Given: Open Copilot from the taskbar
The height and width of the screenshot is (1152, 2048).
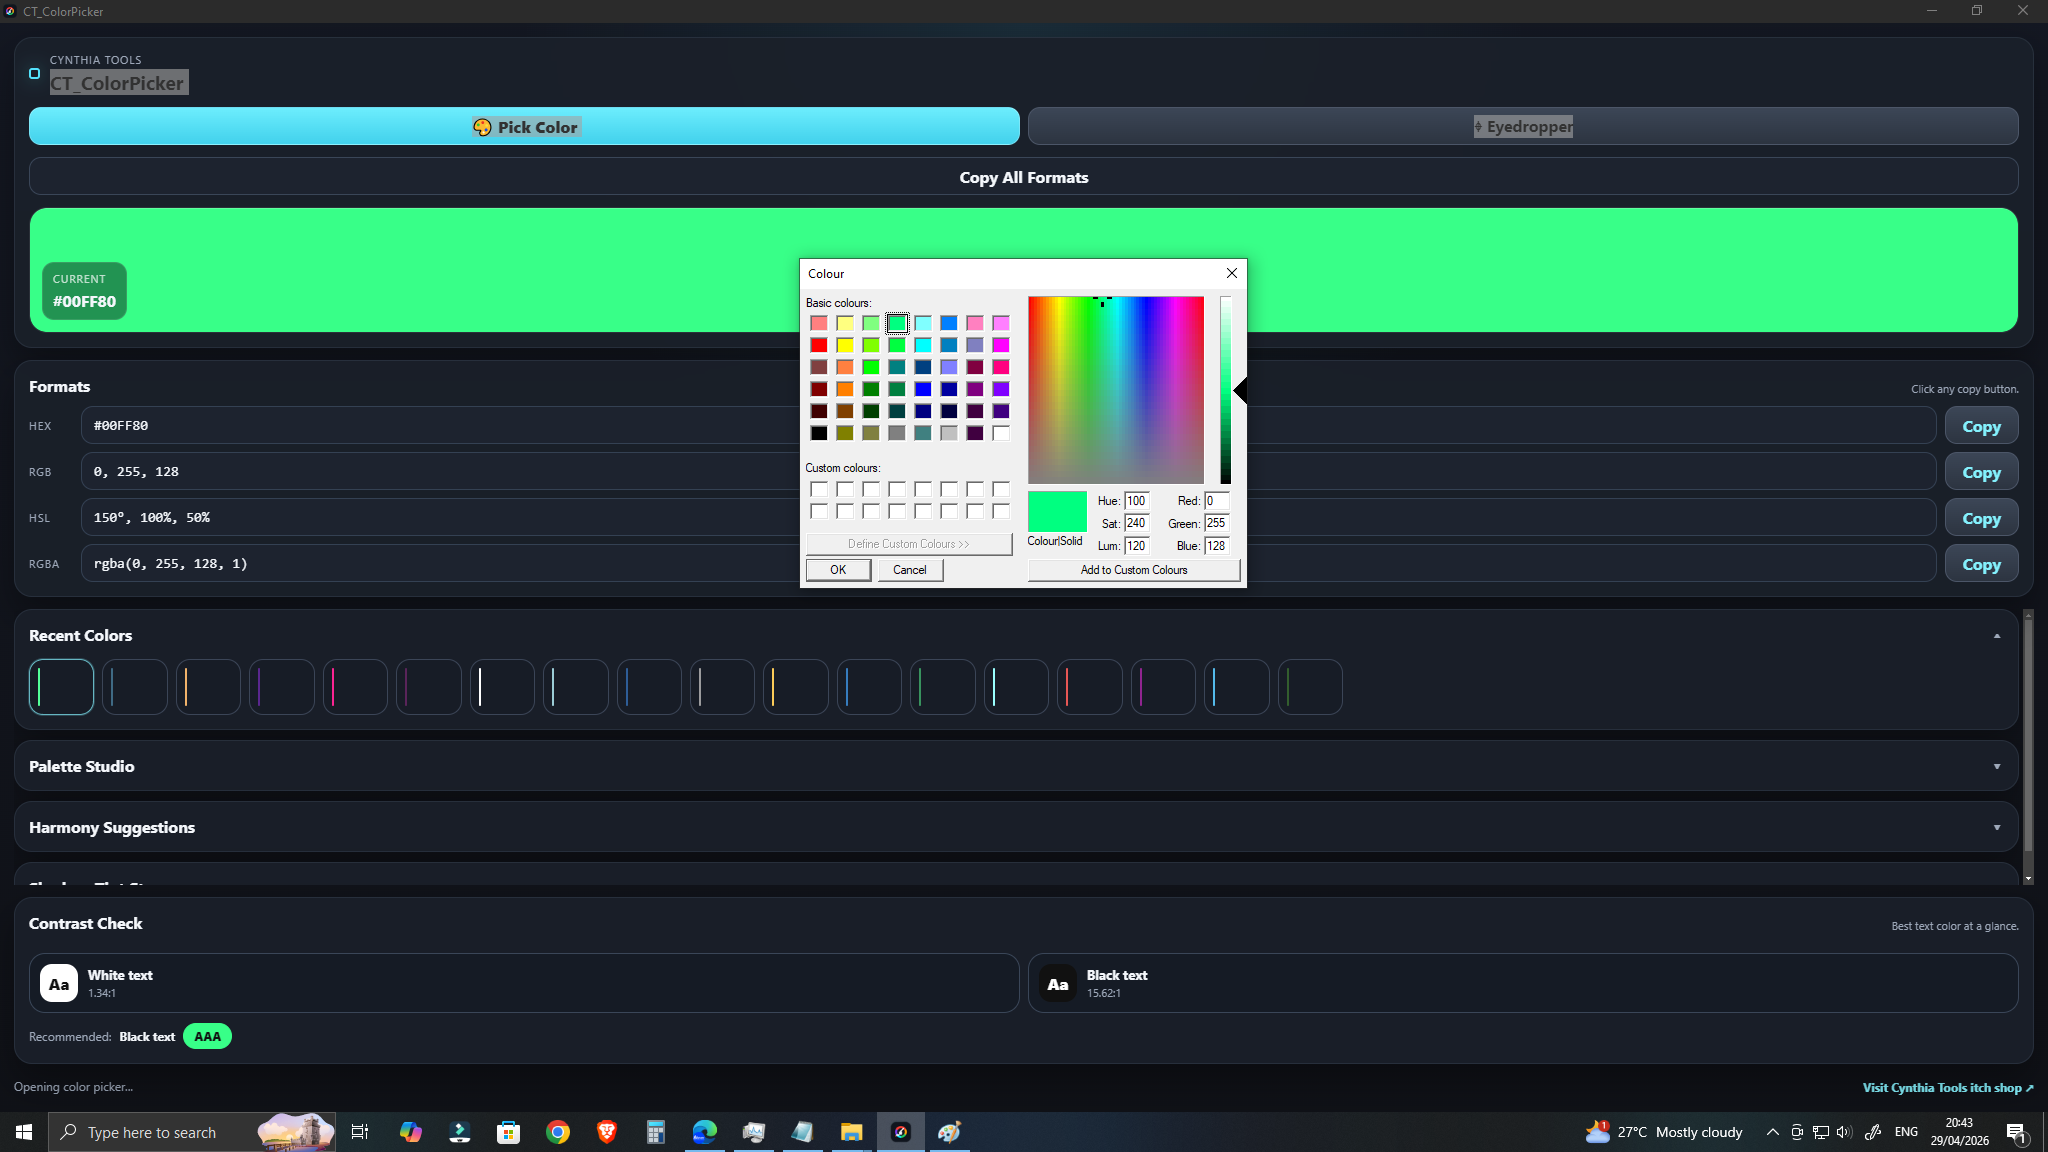Looking at the screenshot, I should (411, 1132).
